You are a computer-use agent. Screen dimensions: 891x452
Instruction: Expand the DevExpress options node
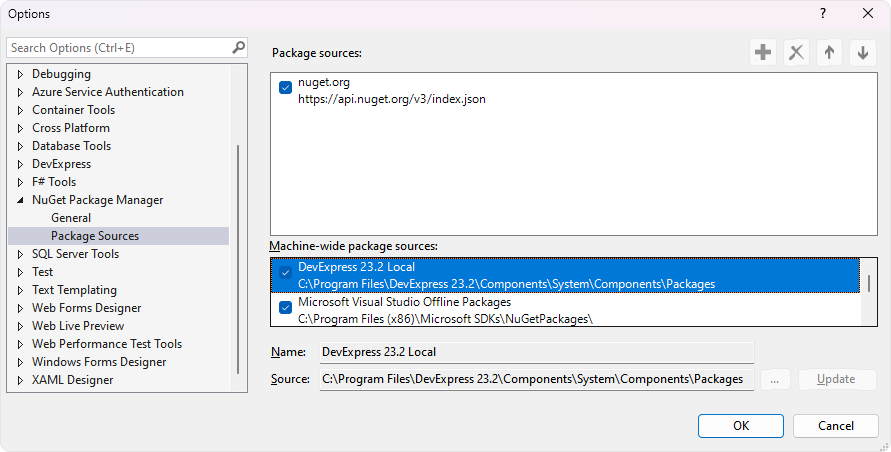coord(20,164)
